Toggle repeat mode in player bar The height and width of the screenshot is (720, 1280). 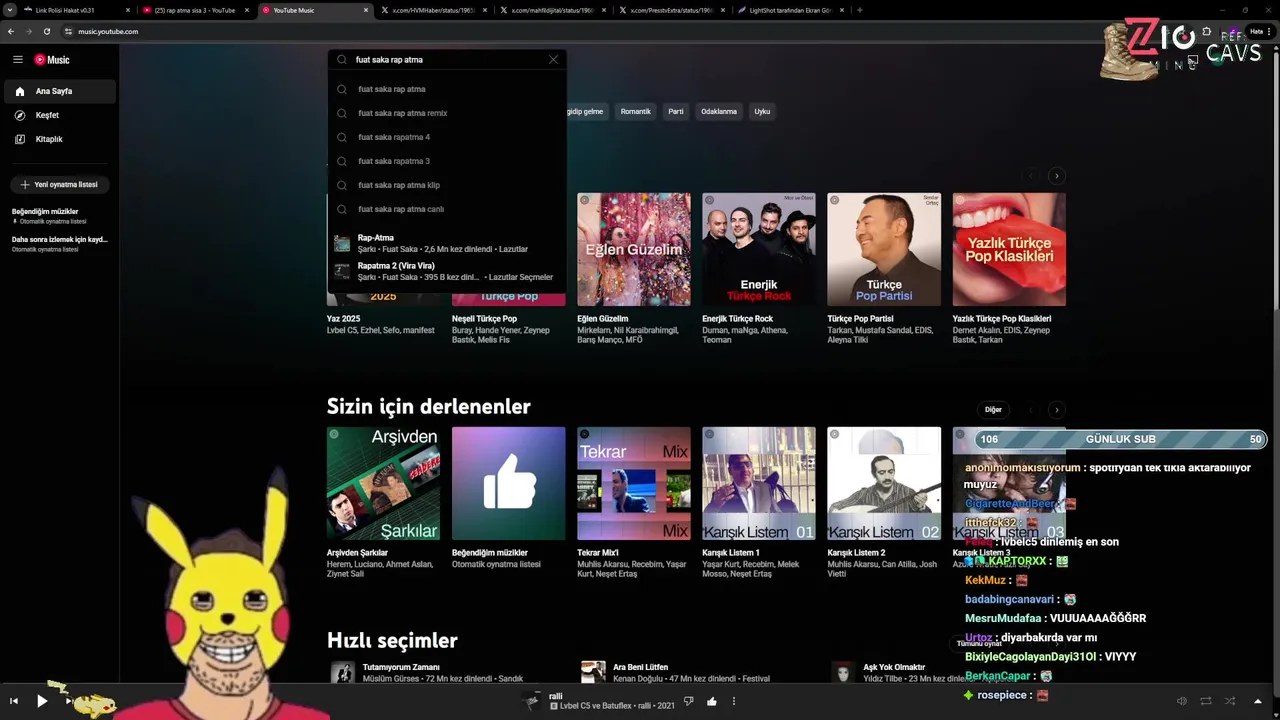point(1206,701)
